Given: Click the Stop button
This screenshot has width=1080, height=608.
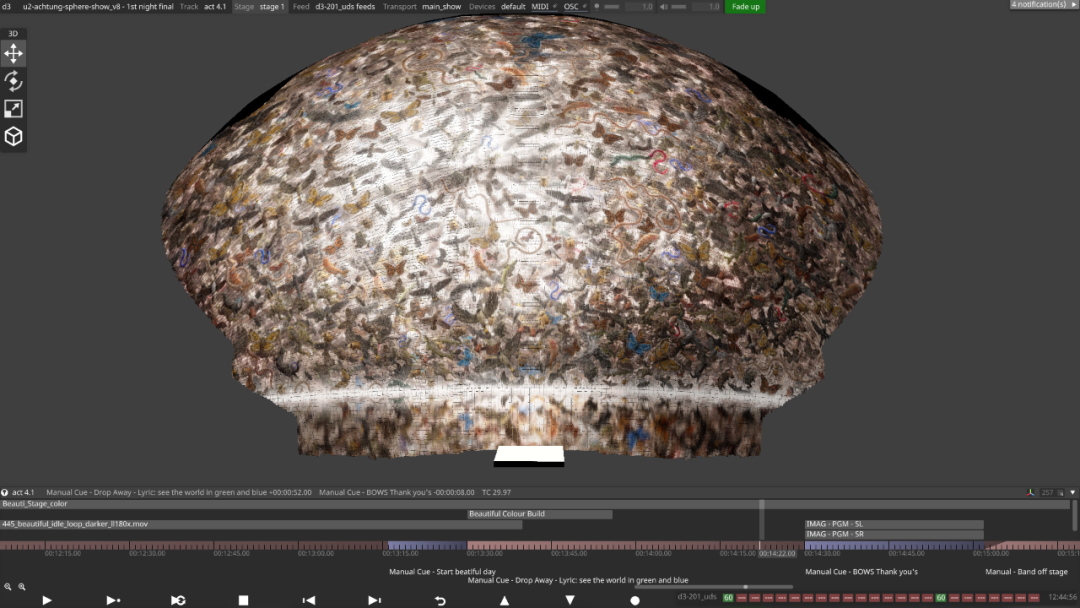Looking at the screenshot, I should 243,600.
